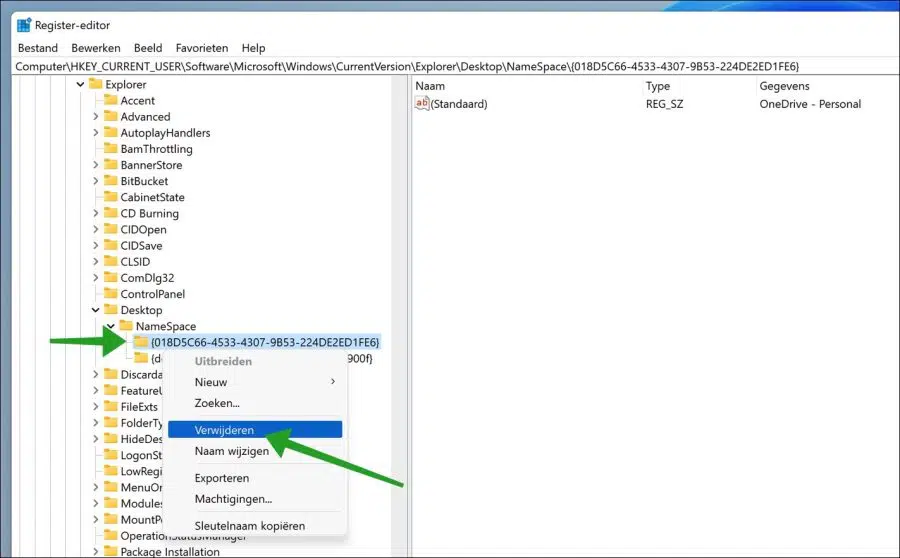Expand the CIDSave key

95,245
